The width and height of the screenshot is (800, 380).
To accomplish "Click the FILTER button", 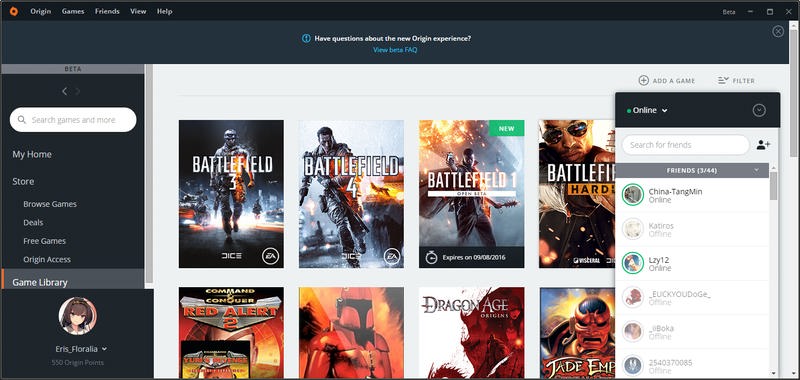I will coord(736,81).
